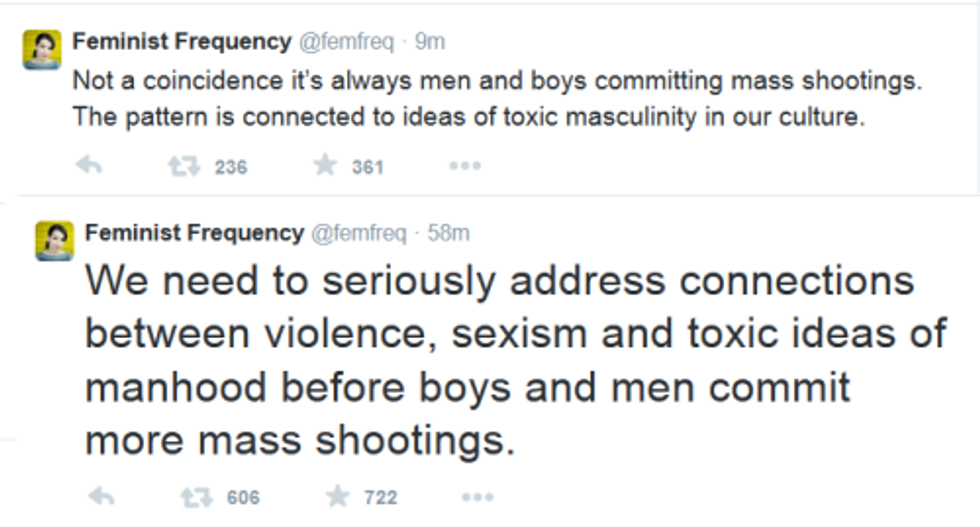The width and height of the screenshot is (980, 527).
Task: Click the @femfreq handle on bottom tweet
Action: click(358, 233)
